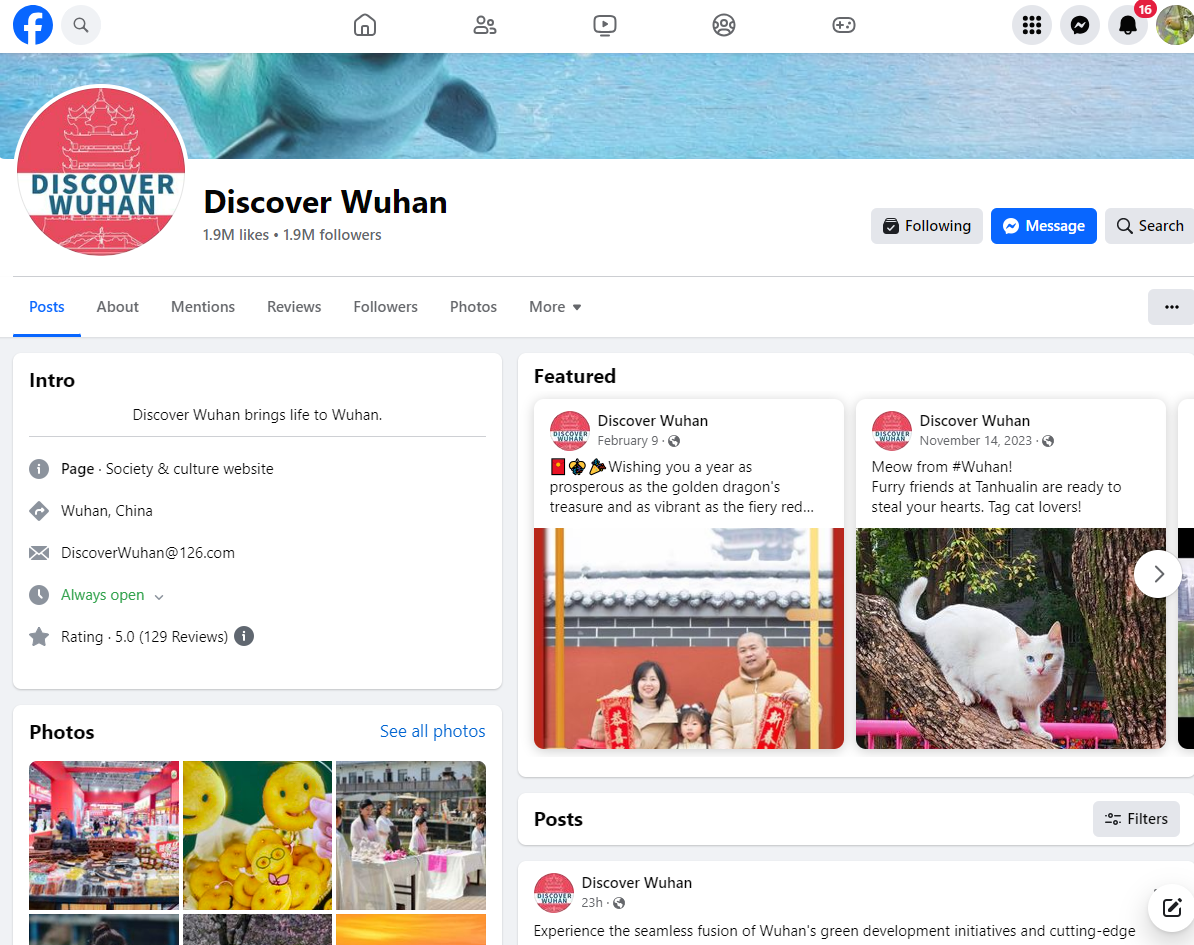Screen dimensions: 1194x945
Task: Expand the More tab dropdown
Action: (555, 307)
